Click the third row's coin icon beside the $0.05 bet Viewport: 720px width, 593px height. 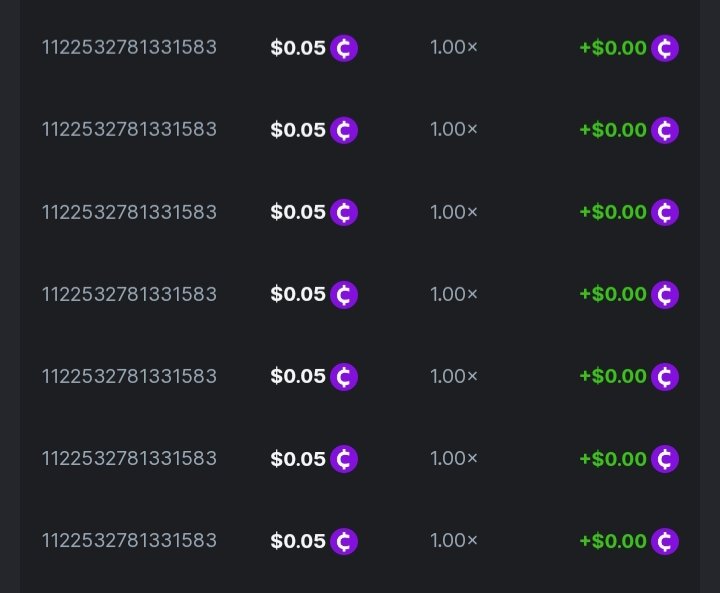pos(344,212)
